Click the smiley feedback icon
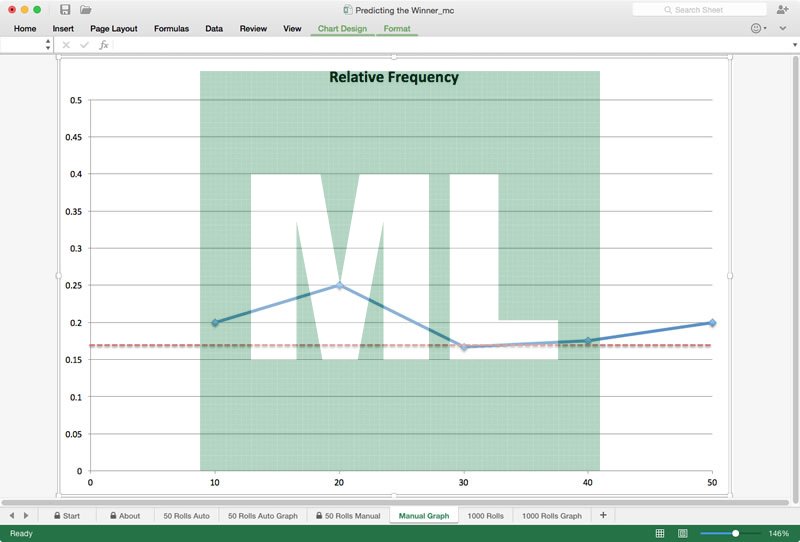 [757, 28]
